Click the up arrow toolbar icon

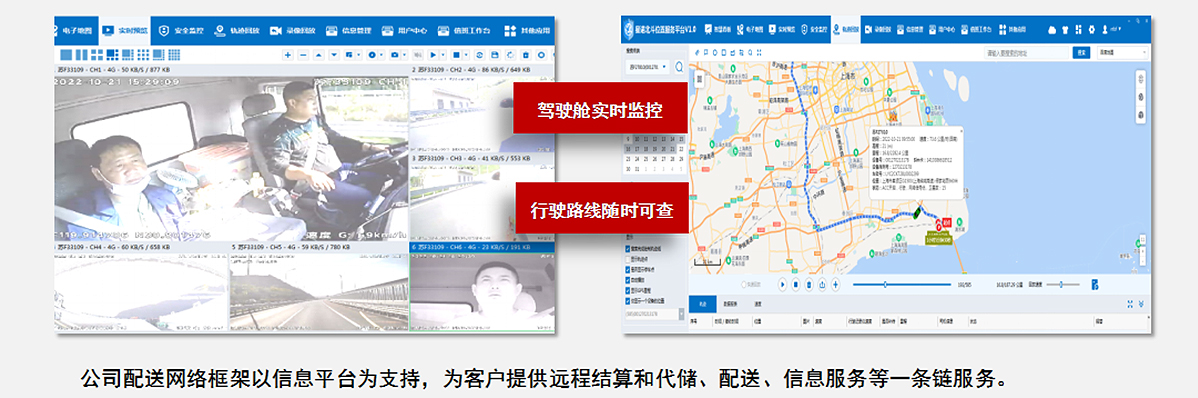319,55
